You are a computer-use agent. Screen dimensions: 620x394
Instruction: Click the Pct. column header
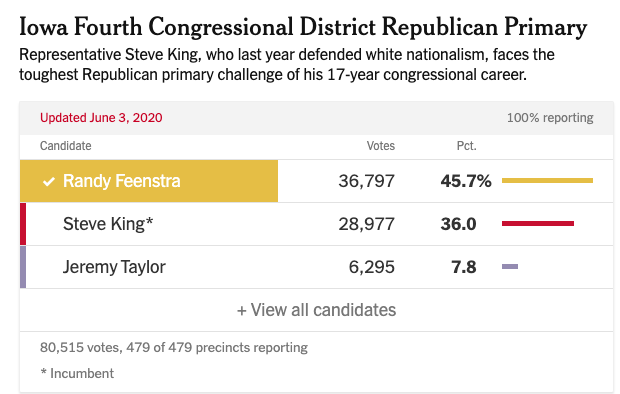(467, 146)
